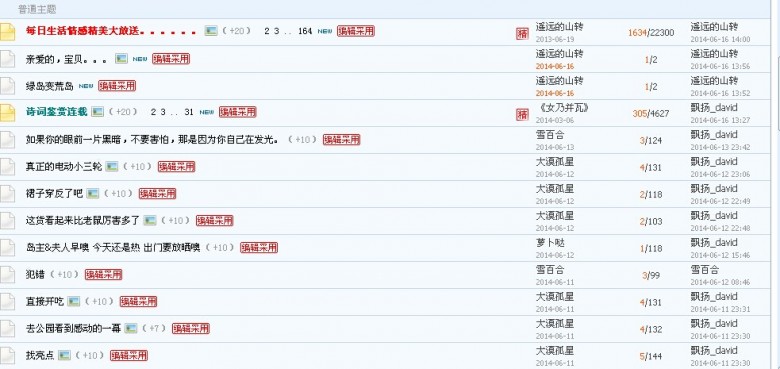Open thread 裙子穿反了吧
This screenshot has height=369, width=780.
click(x=54, y=193)
